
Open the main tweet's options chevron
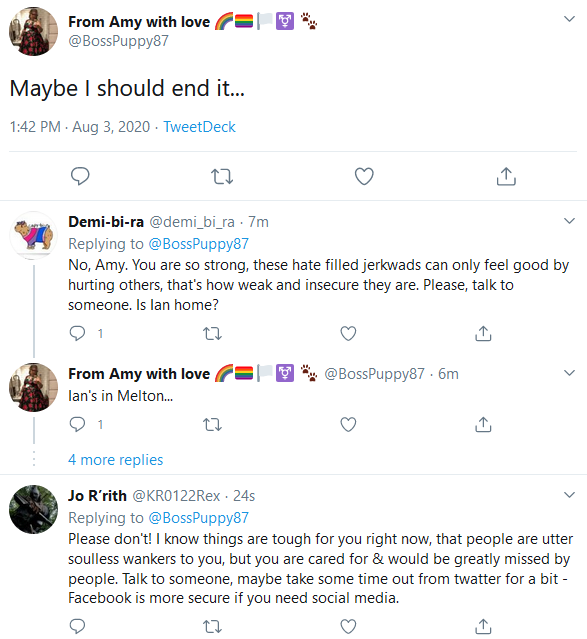[x=569, y=19]
